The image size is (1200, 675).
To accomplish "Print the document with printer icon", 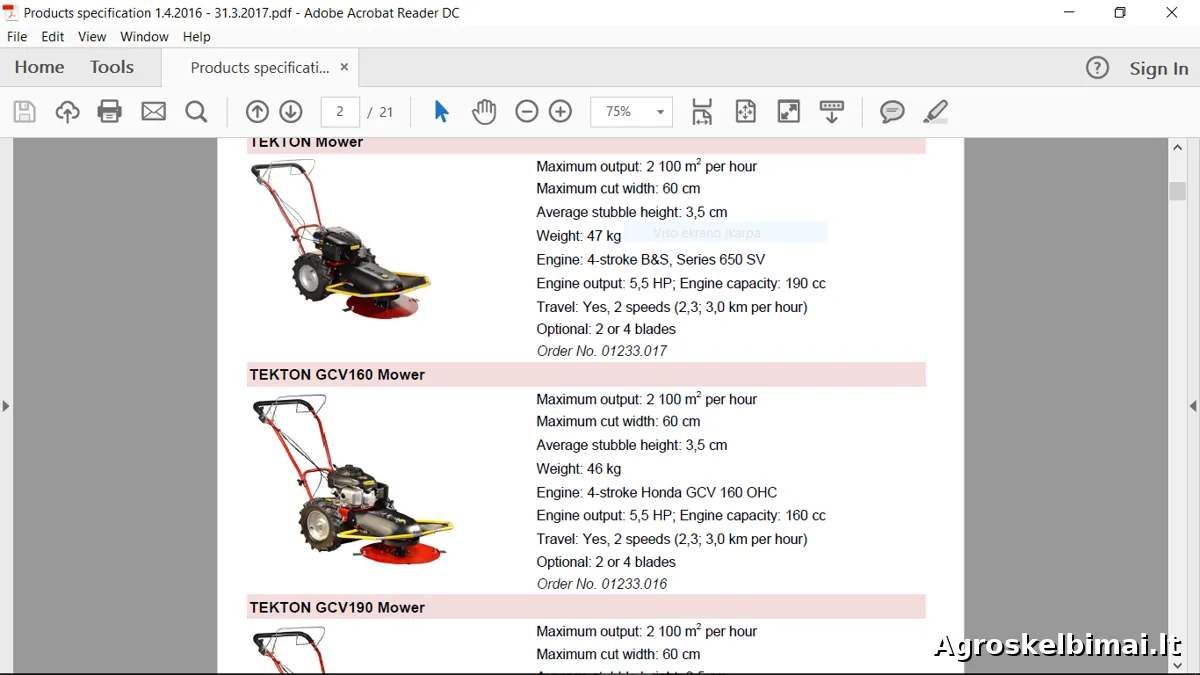I will coord(110,111).
